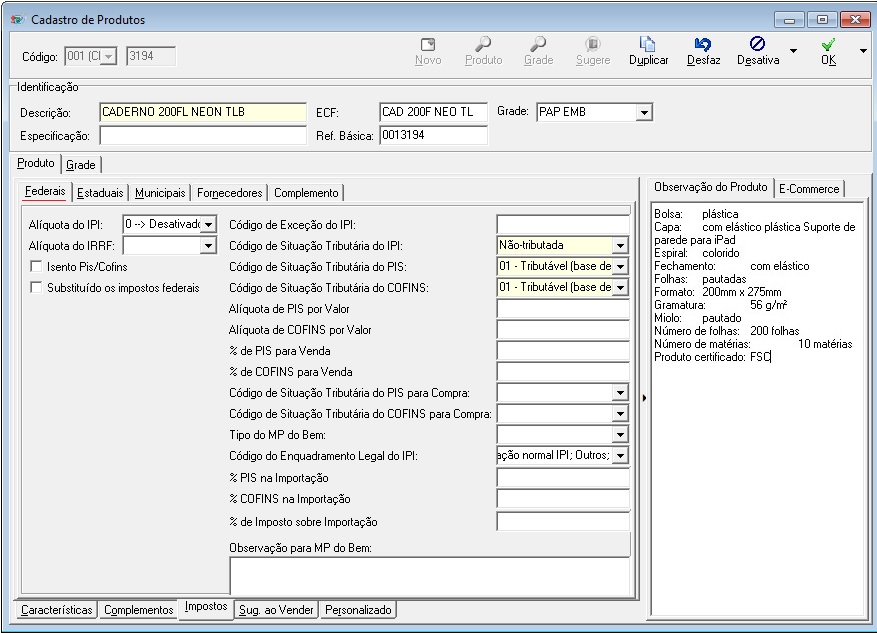The image size is (877, 633).
Task: Click Observação para MP do Bem text area
Action: click(x=430, y=575)
